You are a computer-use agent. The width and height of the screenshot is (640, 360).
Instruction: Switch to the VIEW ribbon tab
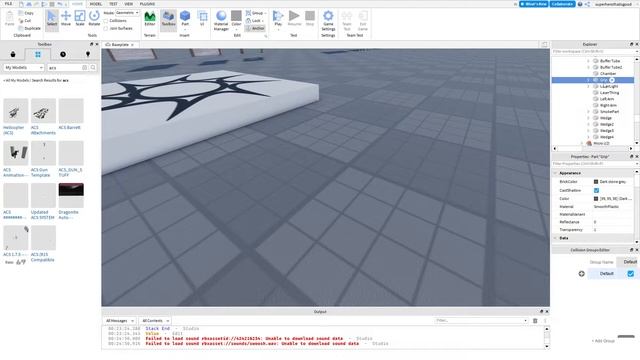click(x=129, y=4)
